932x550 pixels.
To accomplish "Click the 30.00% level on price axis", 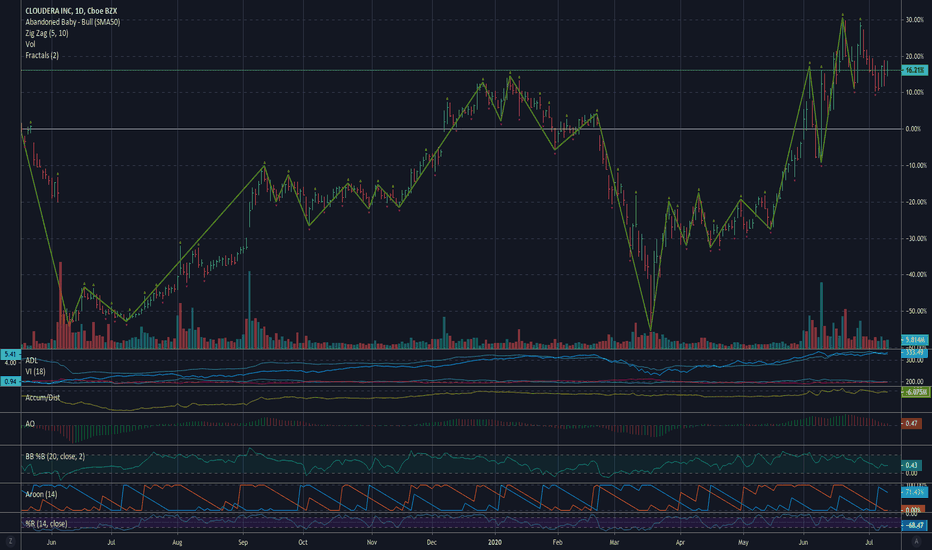I will [x=915, y=20].
